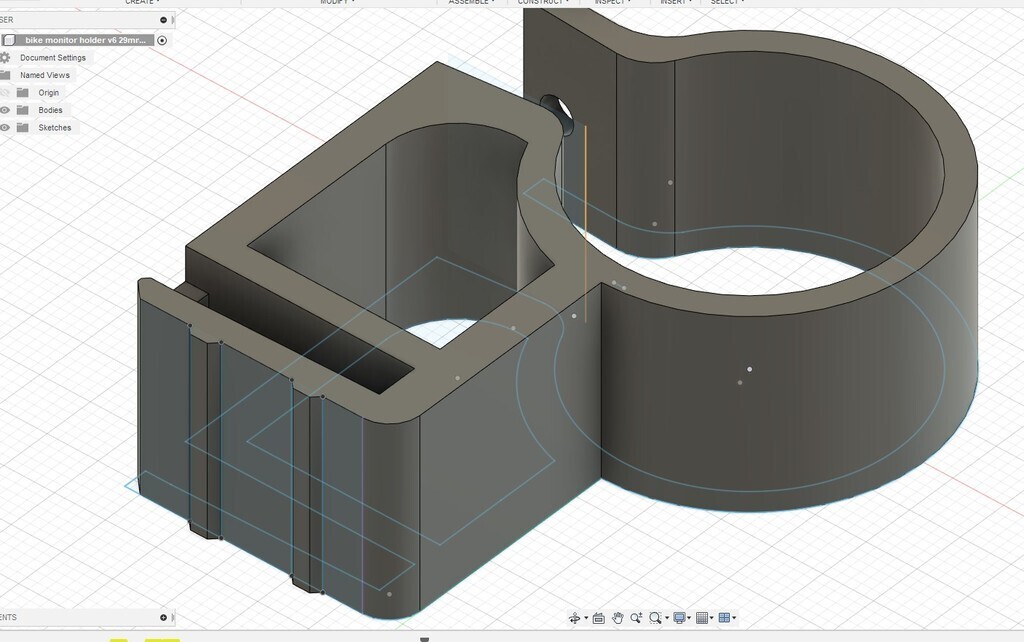The image size is (1024, 642).
Task: Open the MODIFY menu
Action: coord(338,2)
